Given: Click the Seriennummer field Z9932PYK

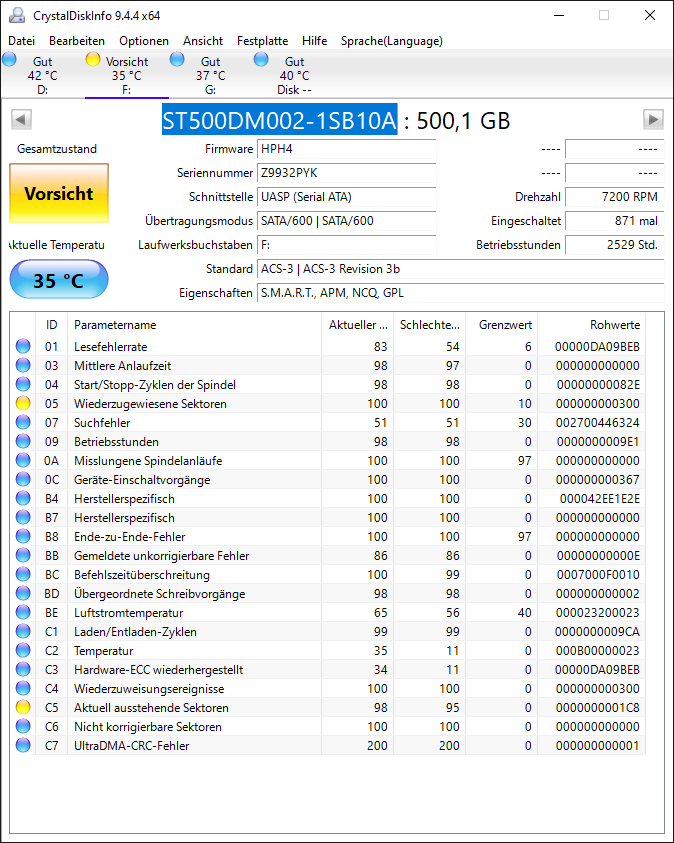Looking at the screenshot, I should (x=347, y=173).
